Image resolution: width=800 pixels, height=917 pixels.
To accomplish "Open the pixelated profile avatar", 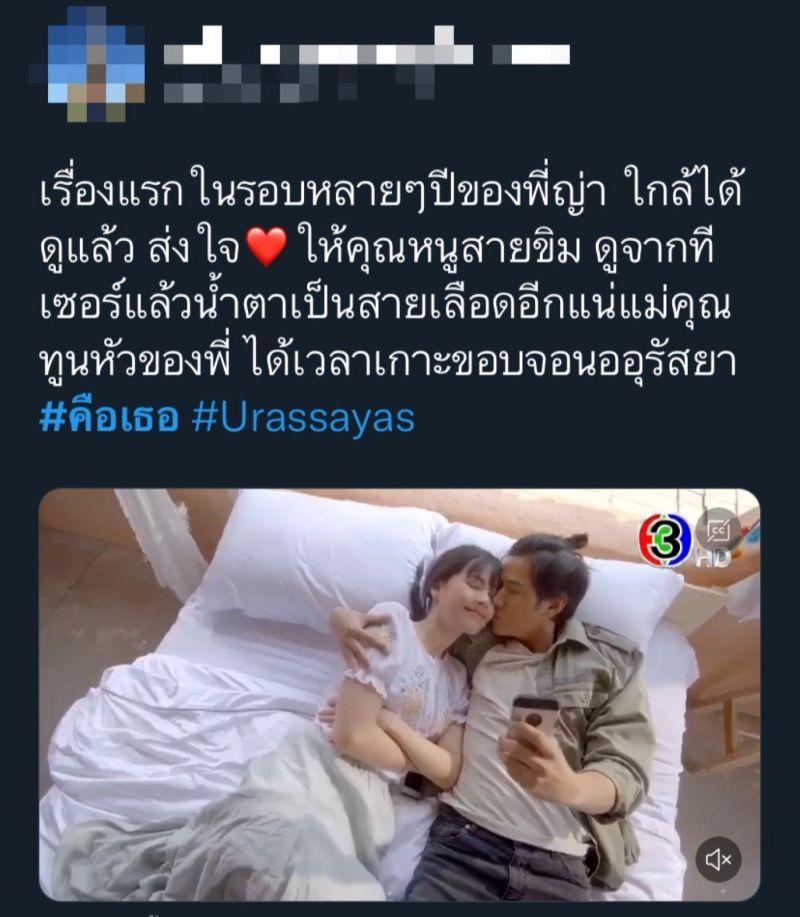I will [x=88, y=64].
